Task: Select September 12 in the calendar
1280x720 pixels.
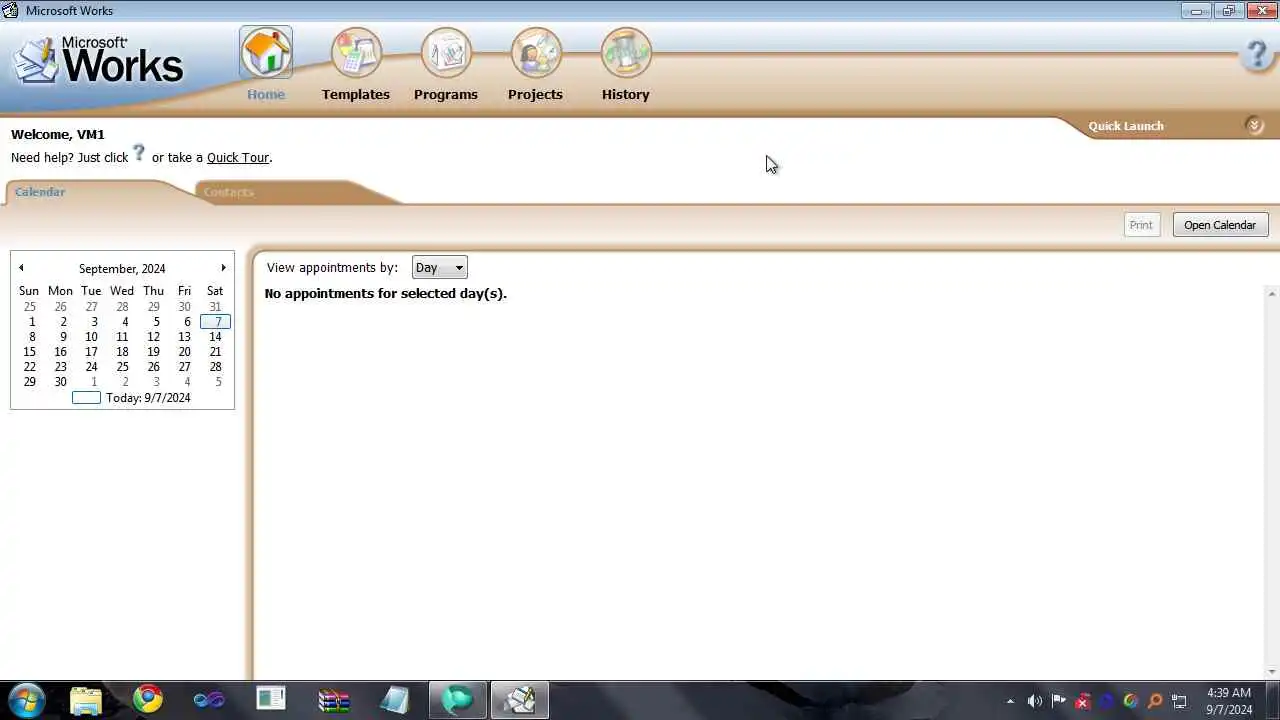Action: coord(153,337)
